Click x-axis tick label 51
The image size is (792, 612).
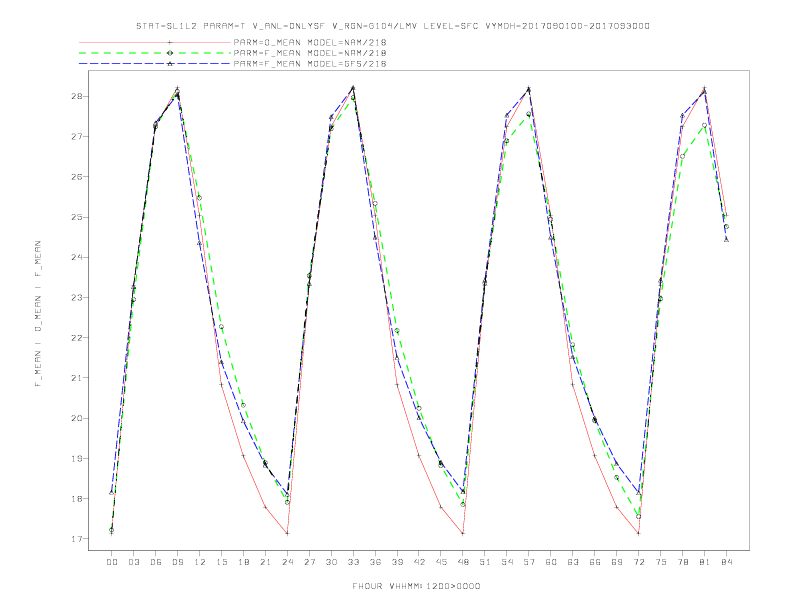click(485, 562)
